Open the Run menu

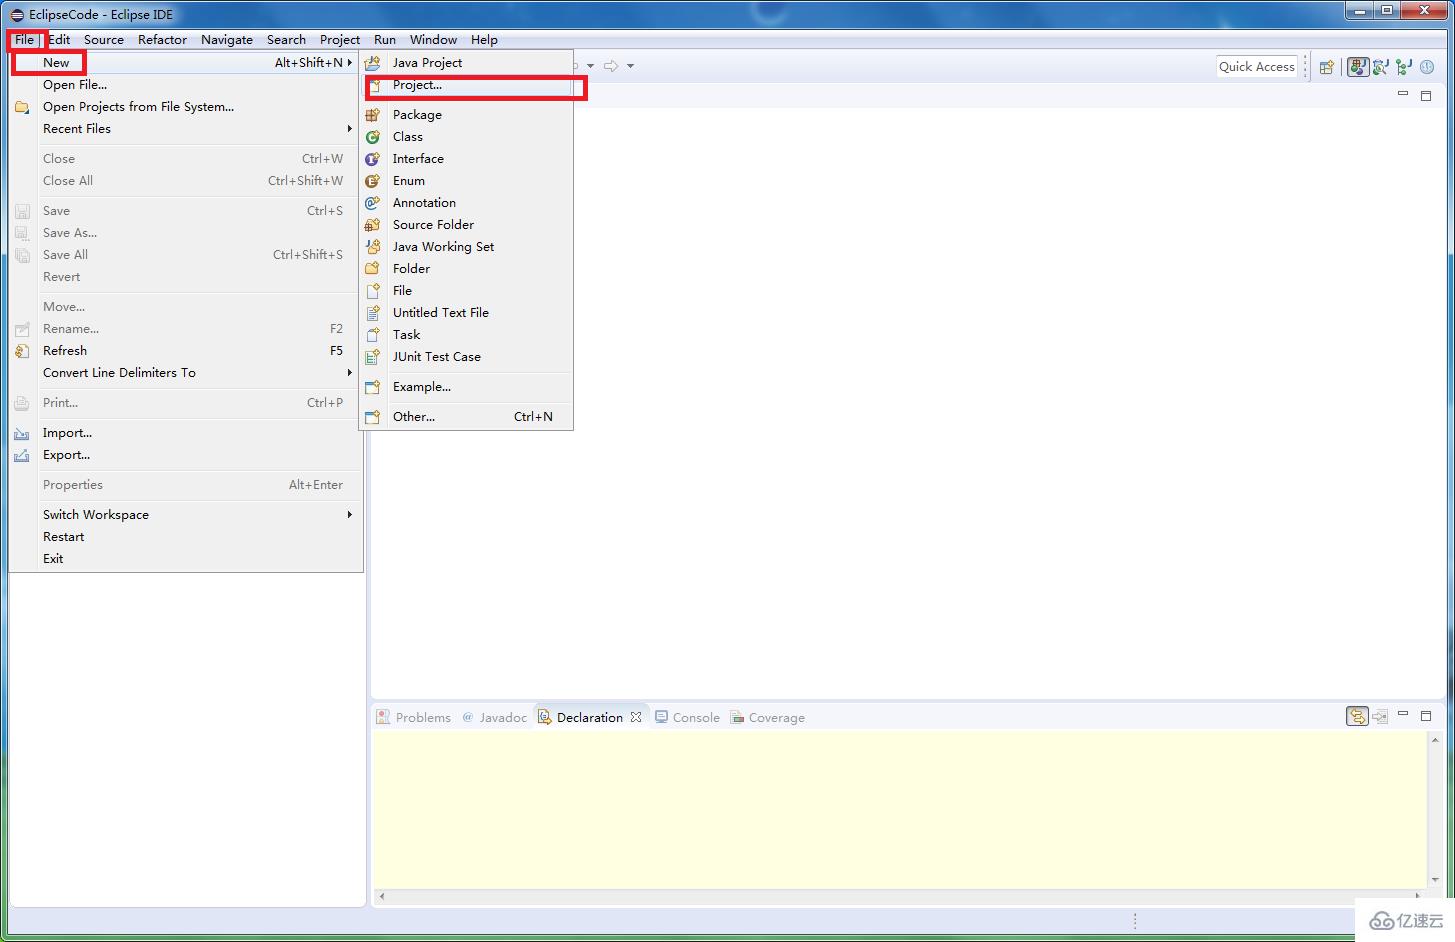tap(385, 40)
